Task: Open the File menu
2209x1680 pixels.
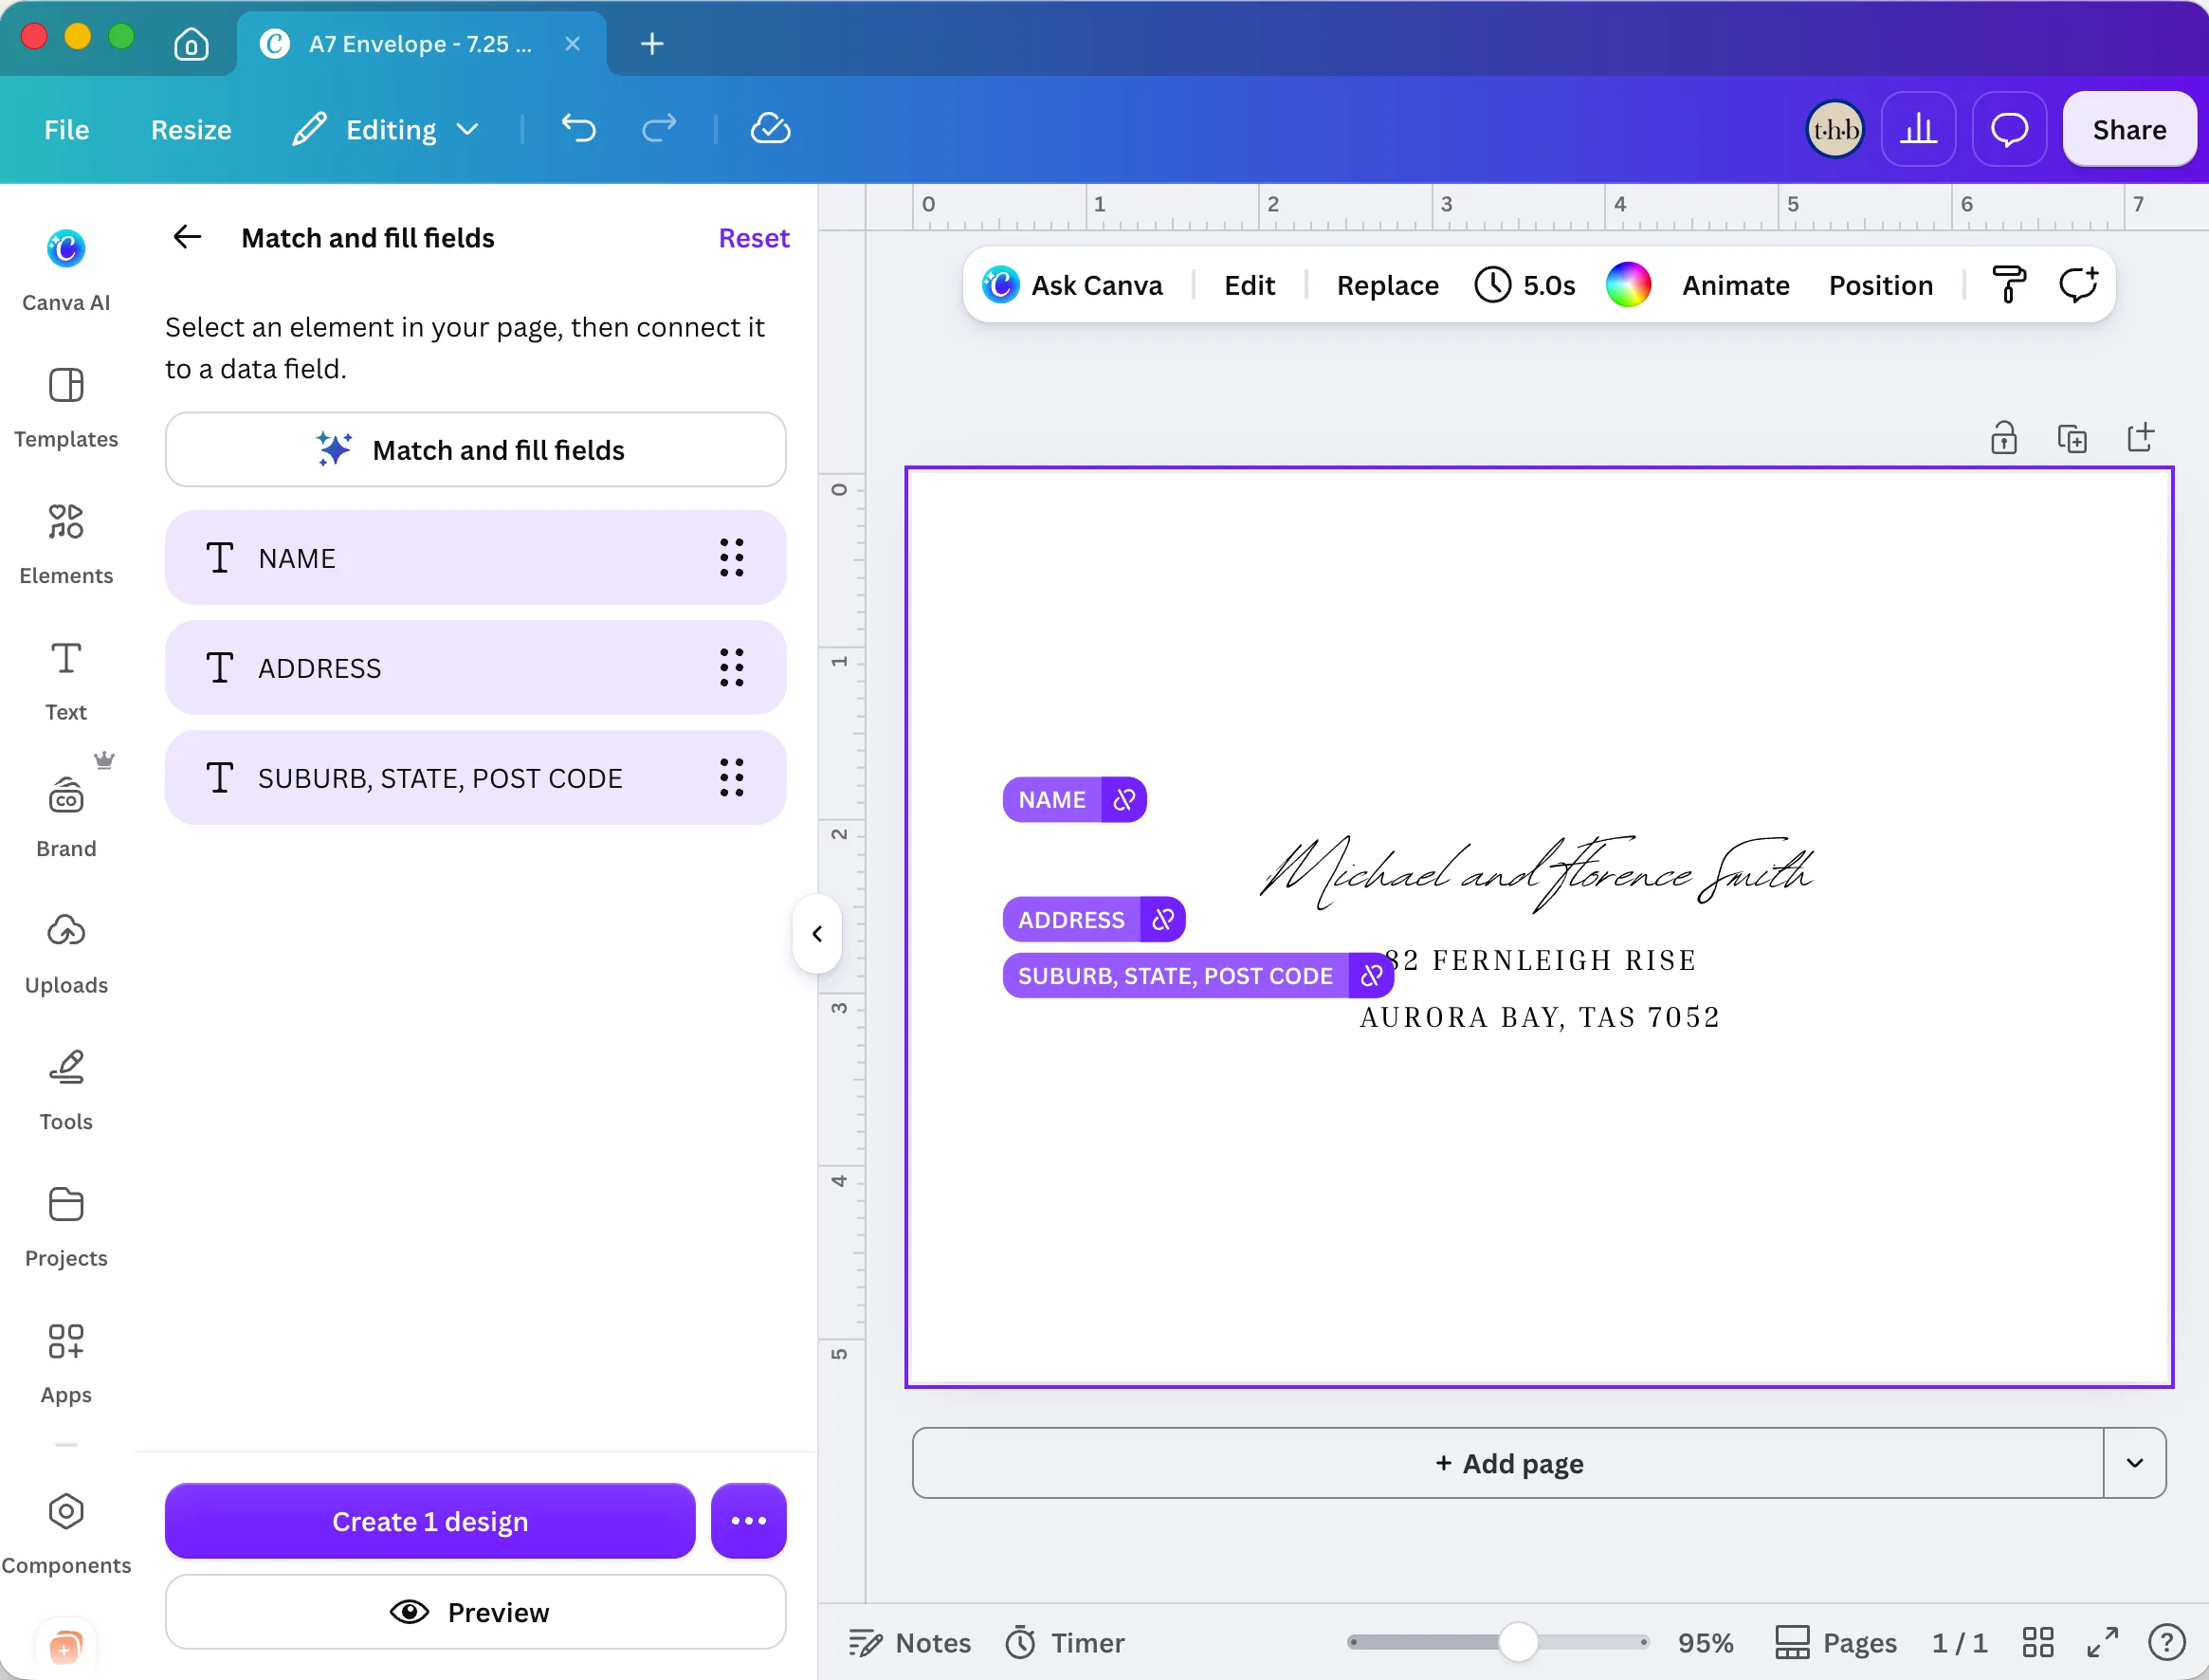Action: (67, 129)
